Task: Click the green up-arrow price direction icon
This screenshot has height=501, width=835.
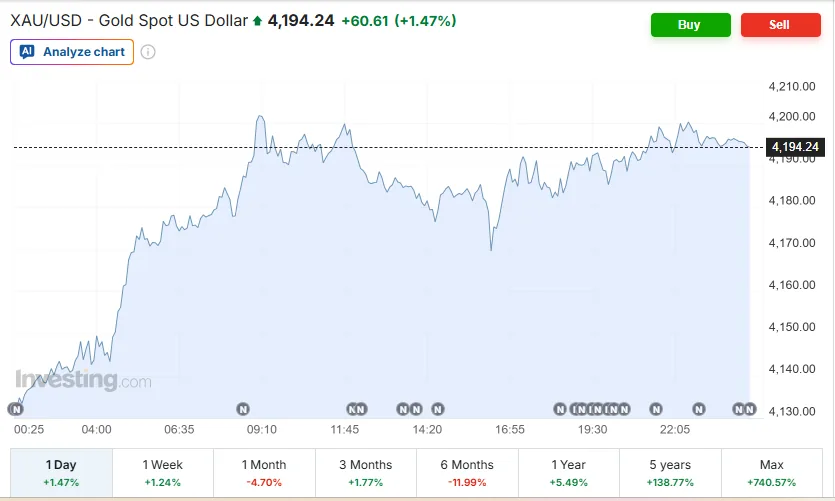Action: point(257,21)
